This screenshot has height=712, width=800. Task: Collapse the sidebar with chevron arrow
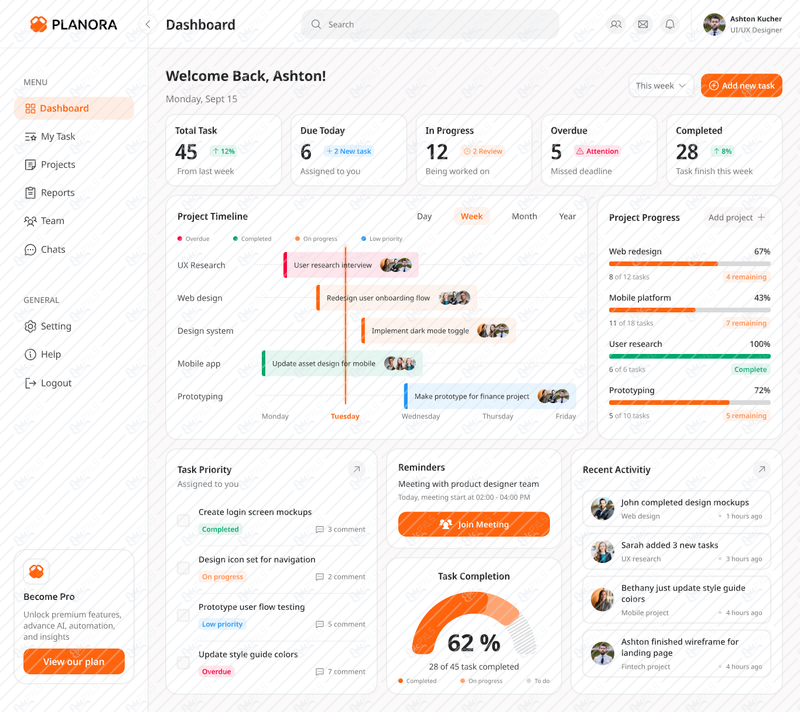pyautogui.click(x=148, y=24)
